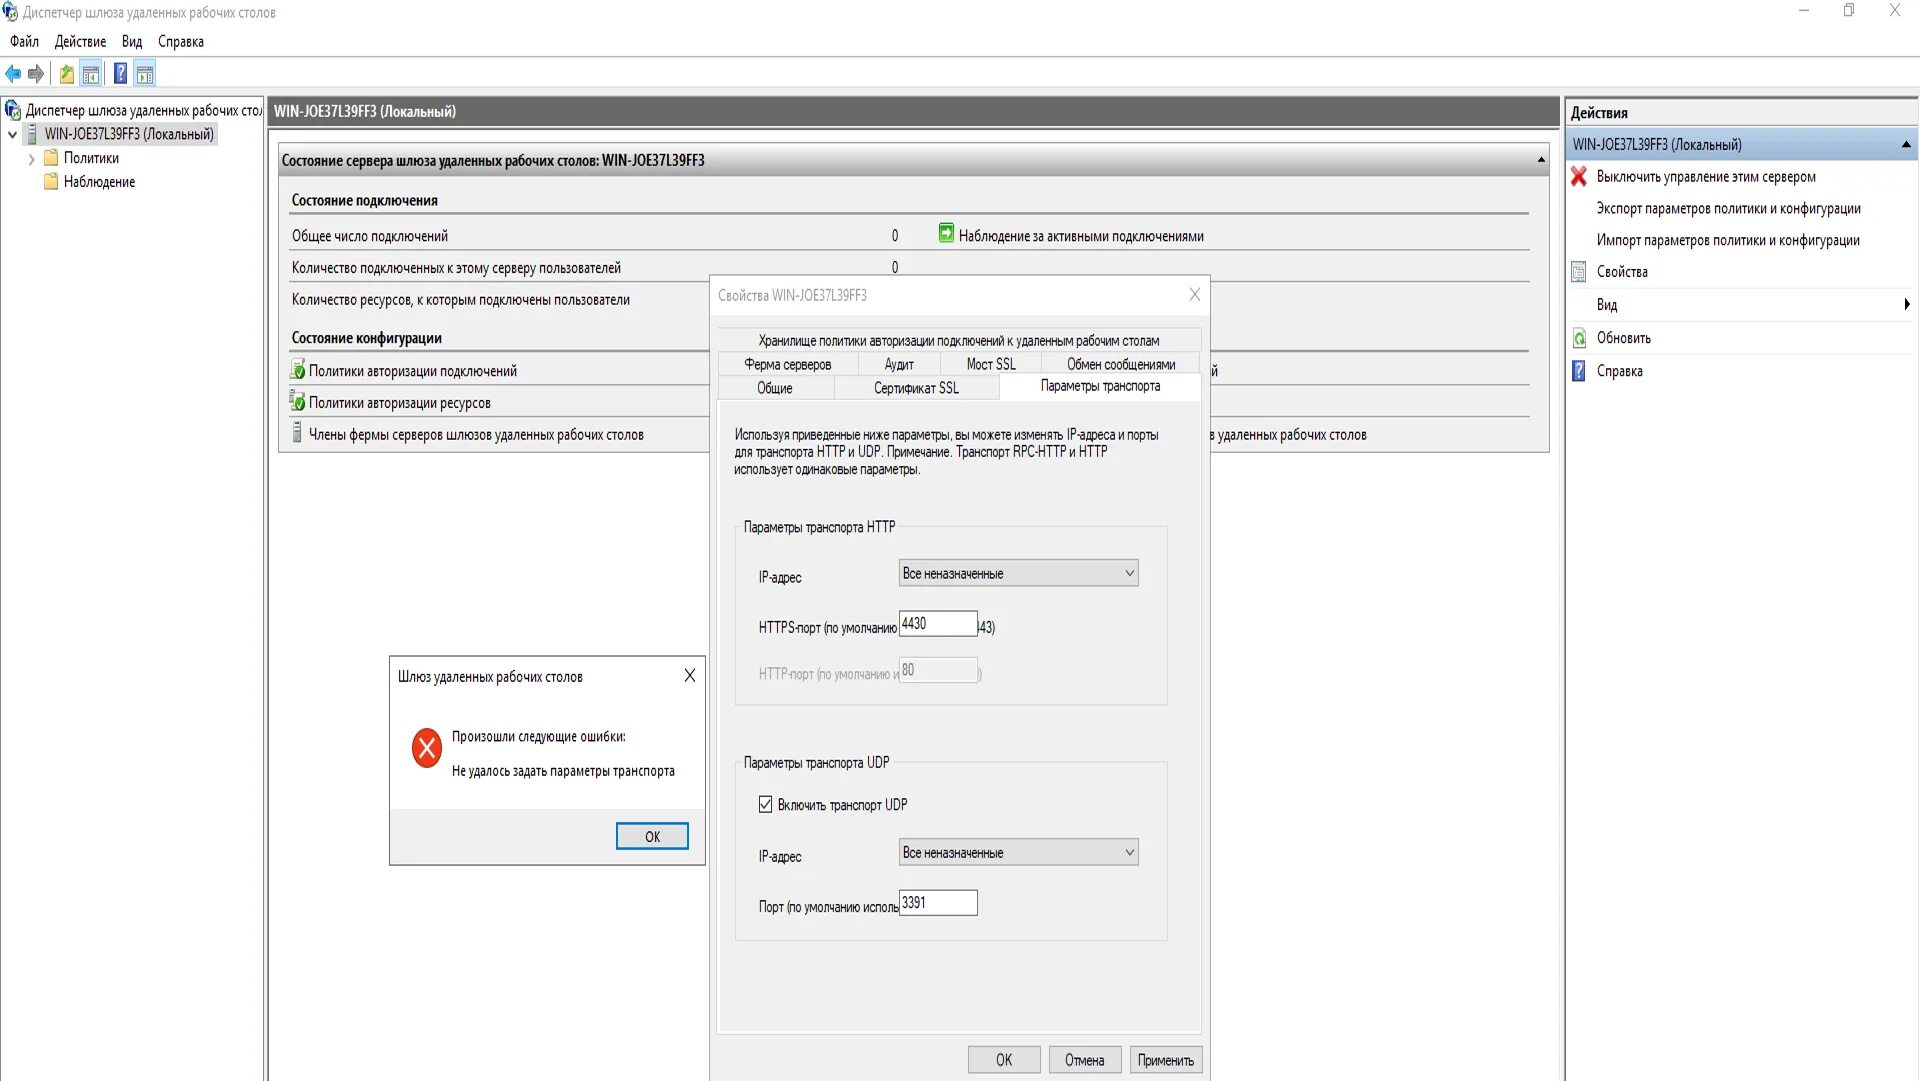The height and width of the screenshot is (1081, 1920).
Task: Uncheck Включить транспорт UDP checkbox
Action: [x=766, y=805]
